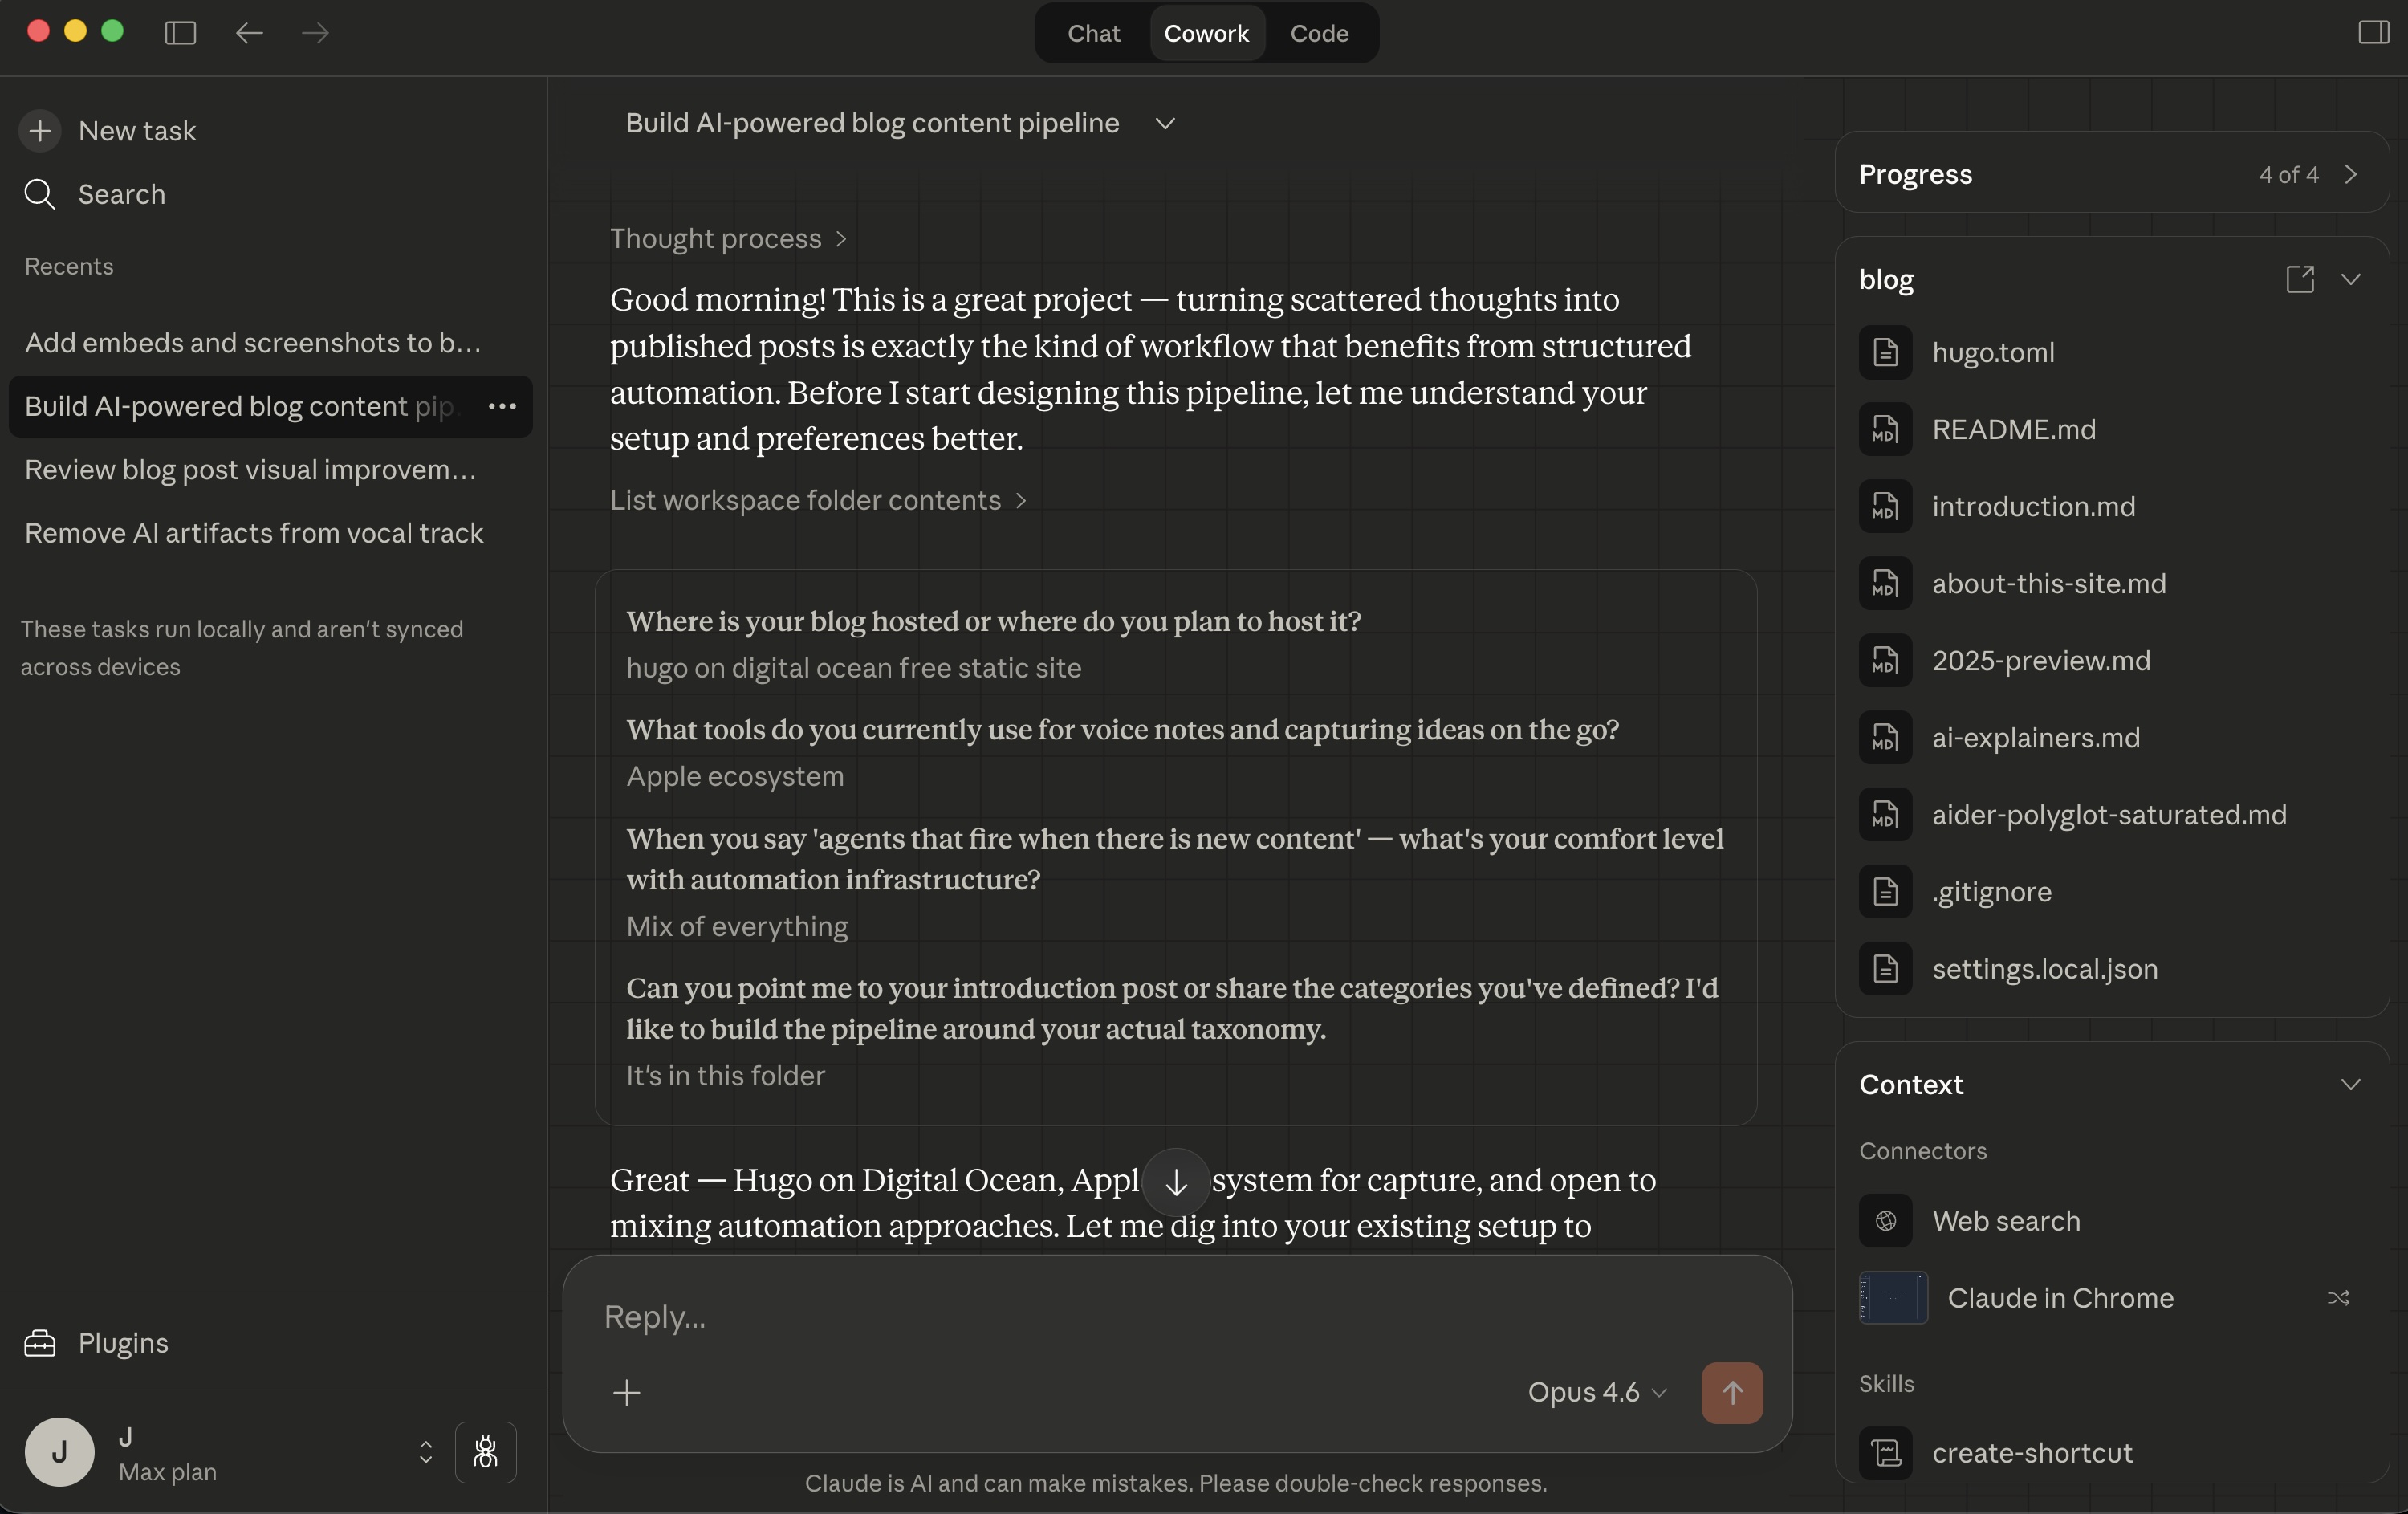Open the Plugins section icon
Image resolution: width=2408 pixels, height=1514 pixels.
point(40,1343)
